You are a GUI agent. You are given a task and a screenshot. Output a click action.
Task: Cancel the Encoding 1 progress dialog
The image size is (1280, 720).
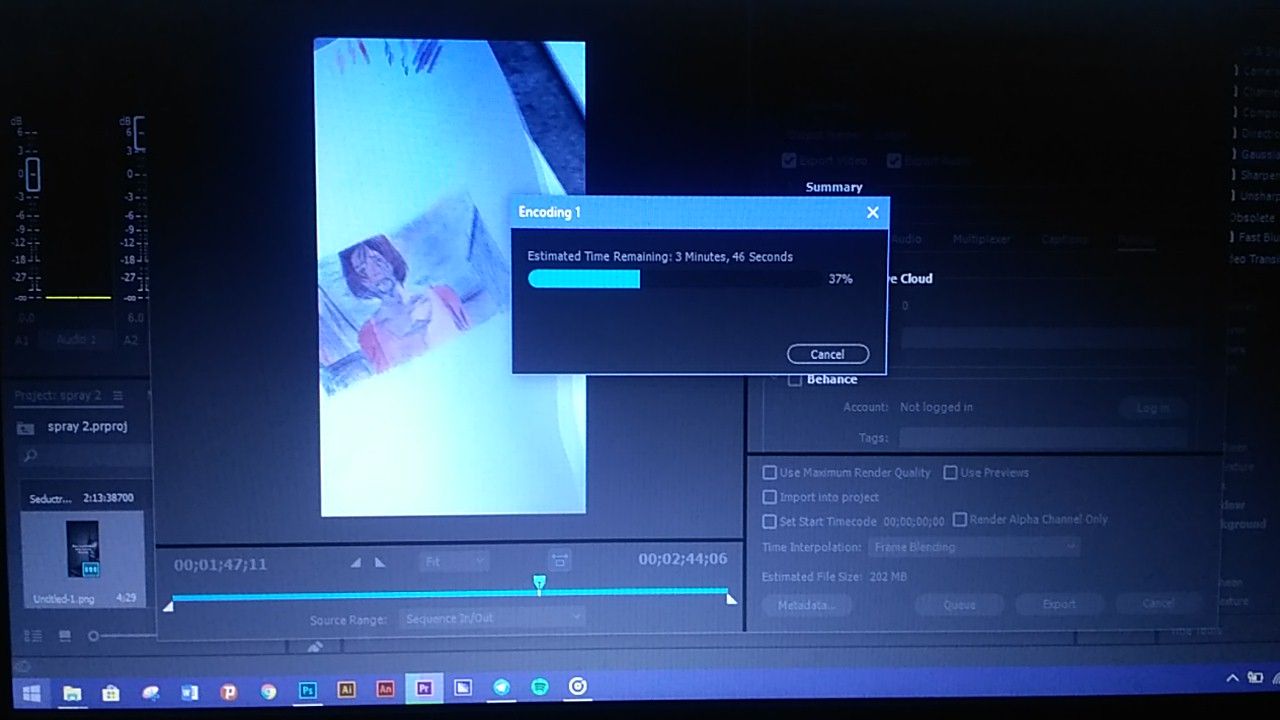(x=827, y=354)
